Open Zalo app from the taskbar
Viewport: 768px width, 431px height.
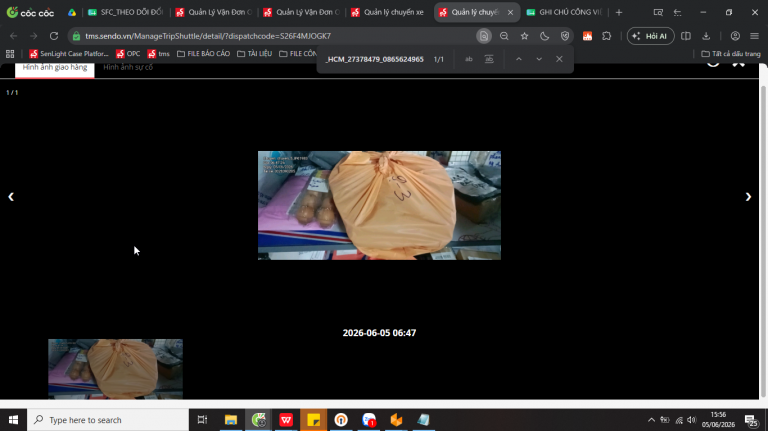pyautogui.click(x=369, y=420)
